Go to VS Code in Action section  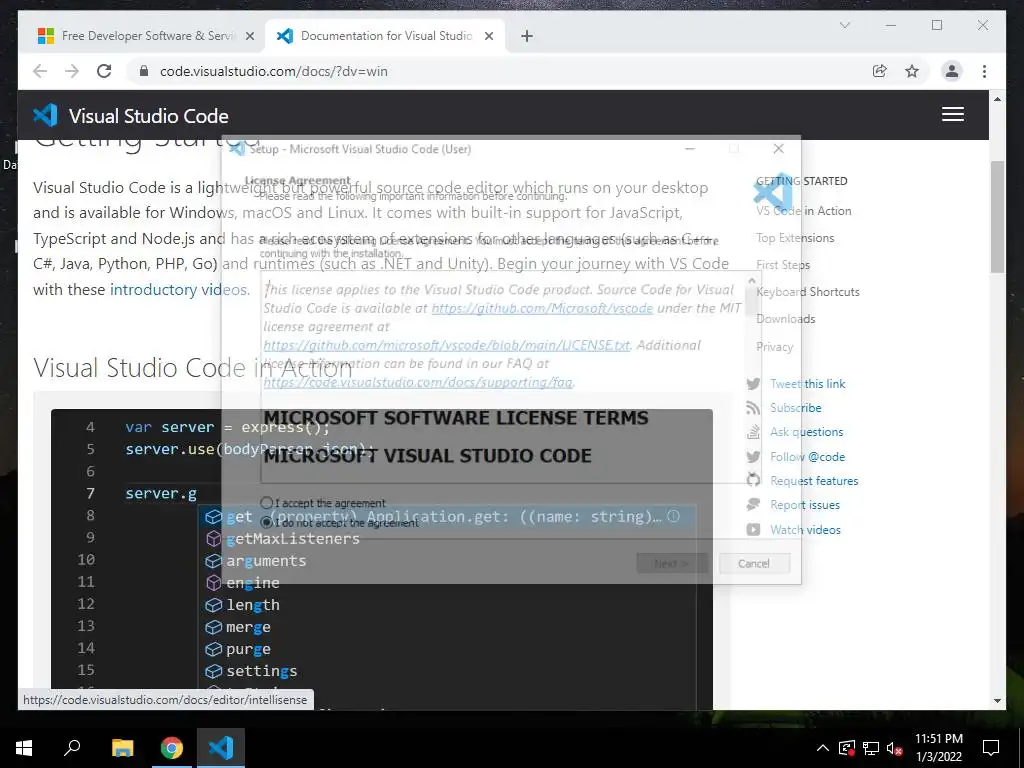tap(803, 211)
